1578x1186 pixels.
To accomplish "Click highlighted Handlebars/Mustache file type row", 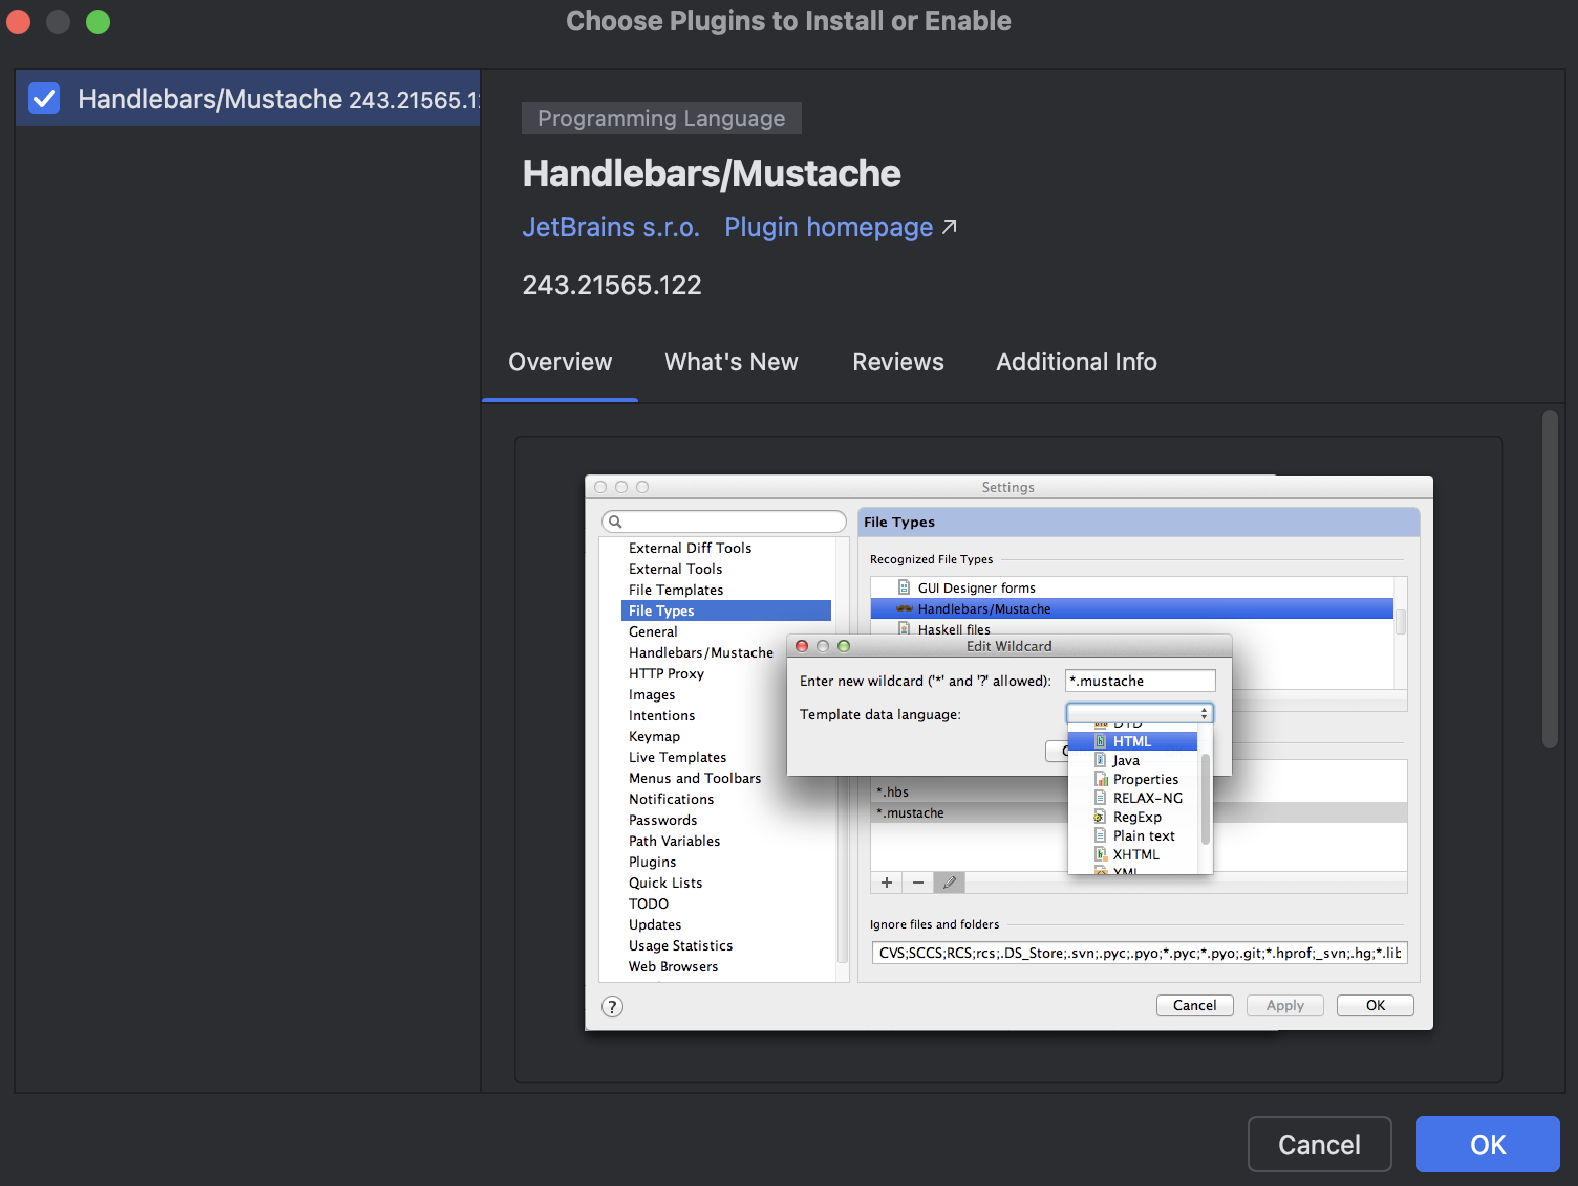I will [x=1131, y=609].
